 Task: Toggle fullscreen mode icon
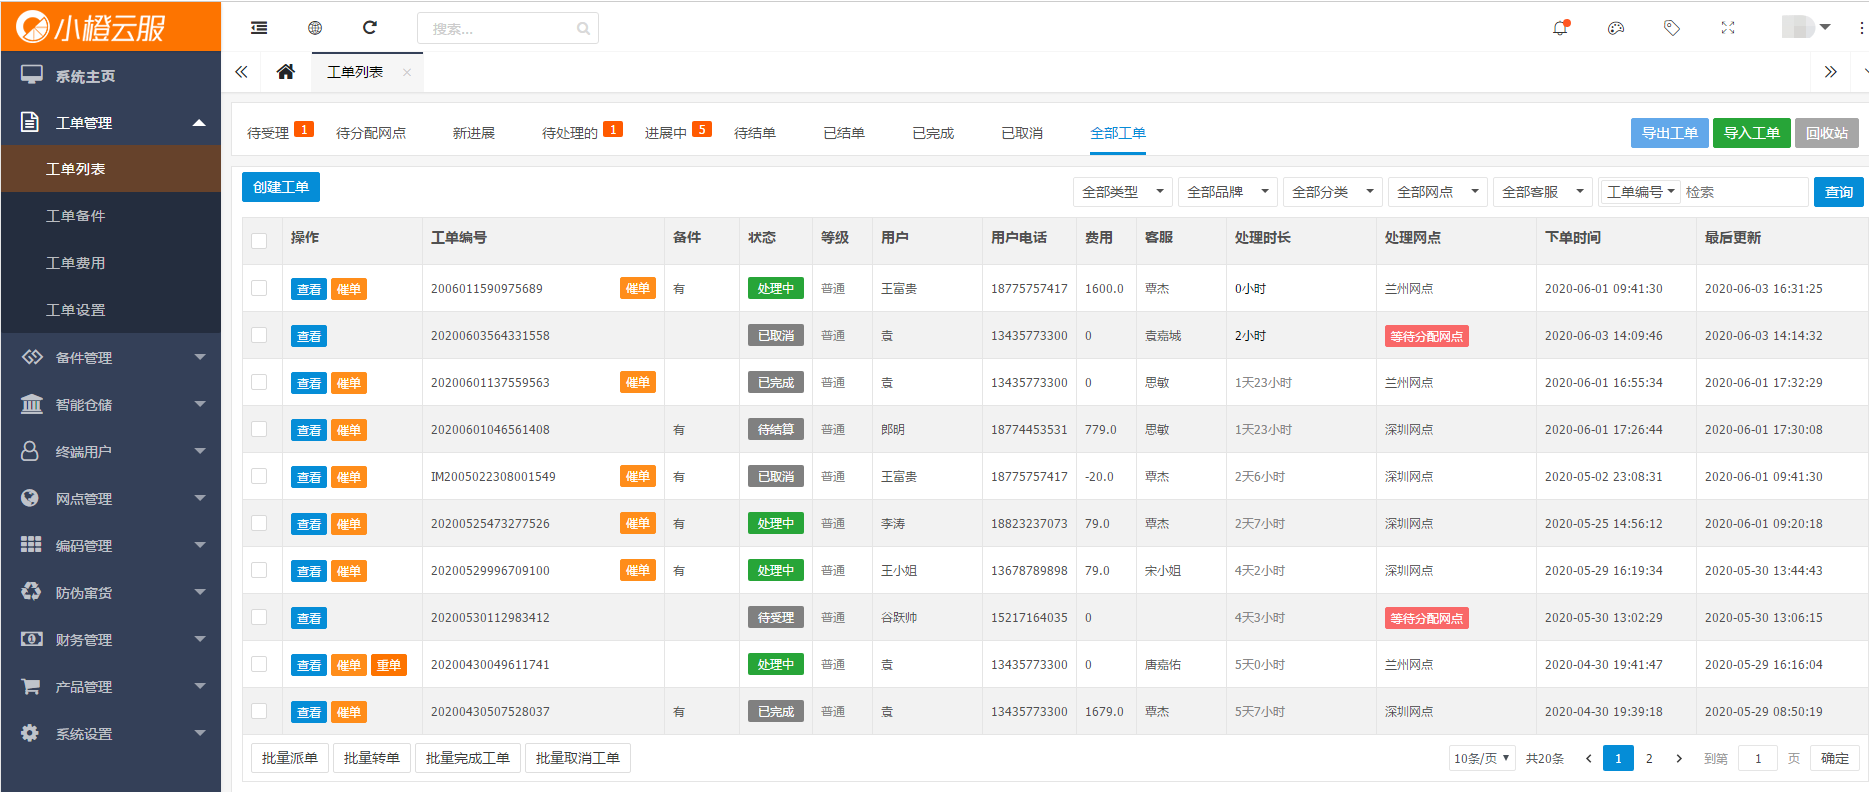coord(1728,28)
